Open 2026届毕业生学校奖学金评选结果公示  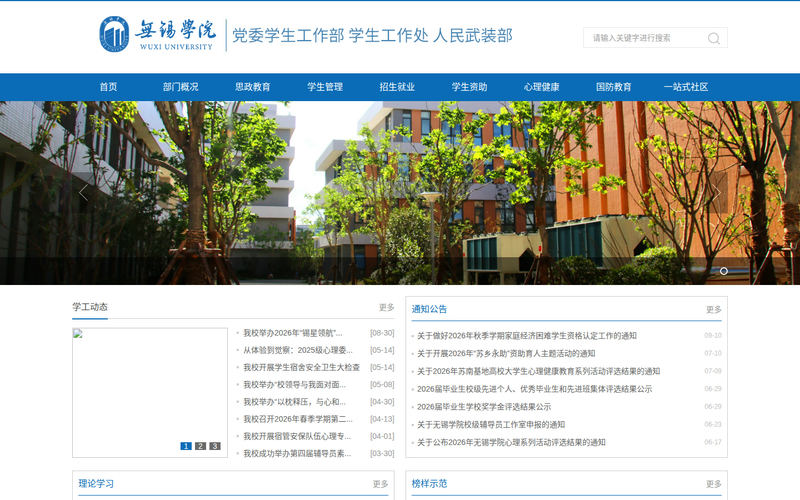coord(484,407)
